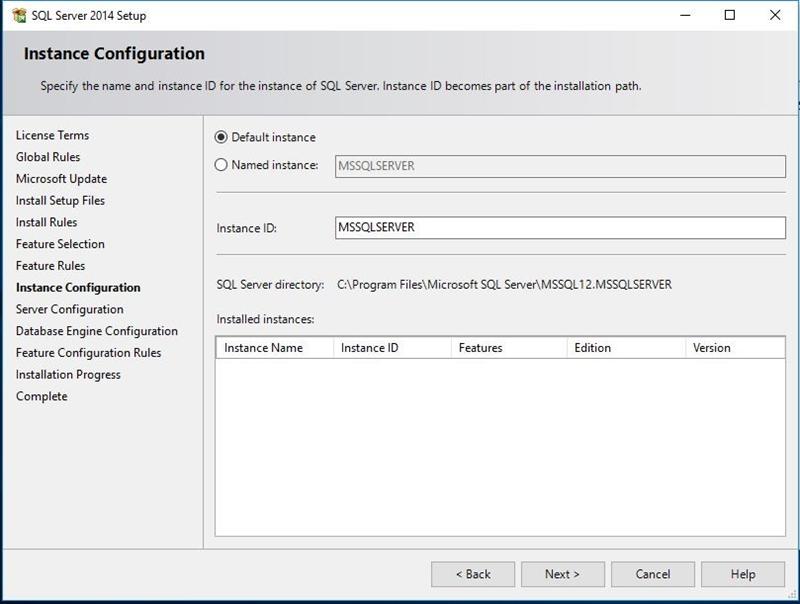Screen dimensions: 800x604
Task: Minimize the setup window
Action: [683, 15]
